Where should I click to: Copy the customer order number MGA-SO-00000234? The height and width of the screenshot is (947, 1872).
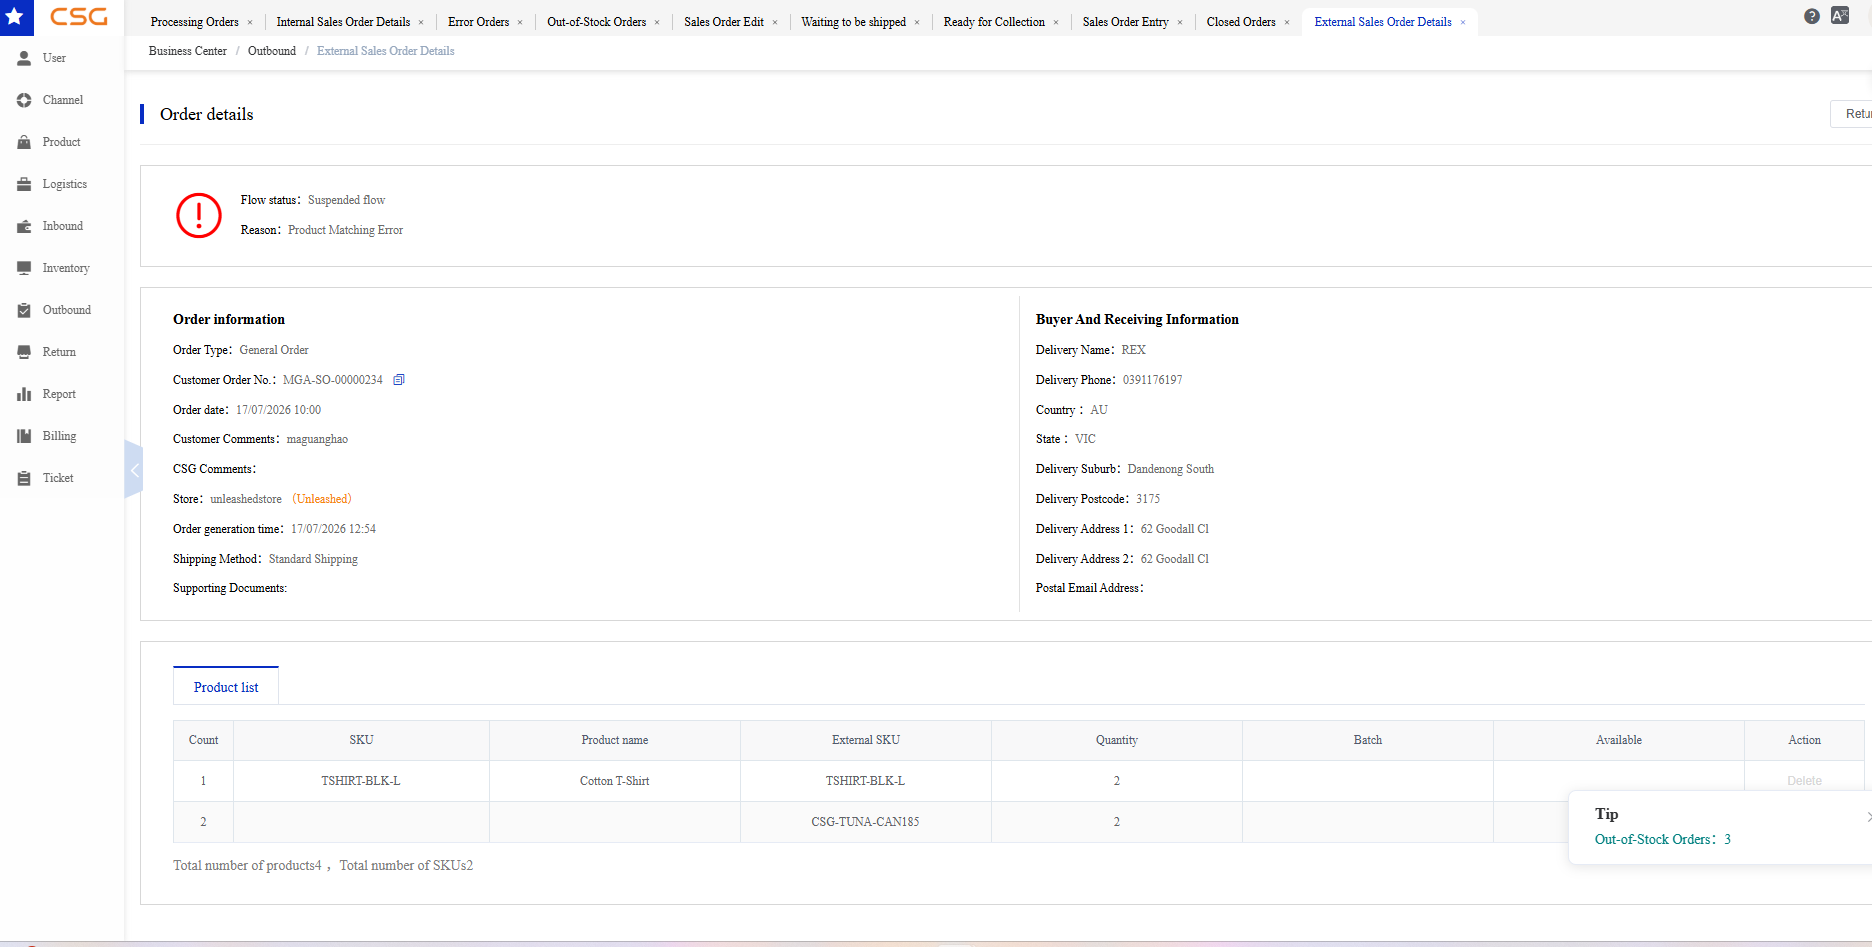(399, 380)
